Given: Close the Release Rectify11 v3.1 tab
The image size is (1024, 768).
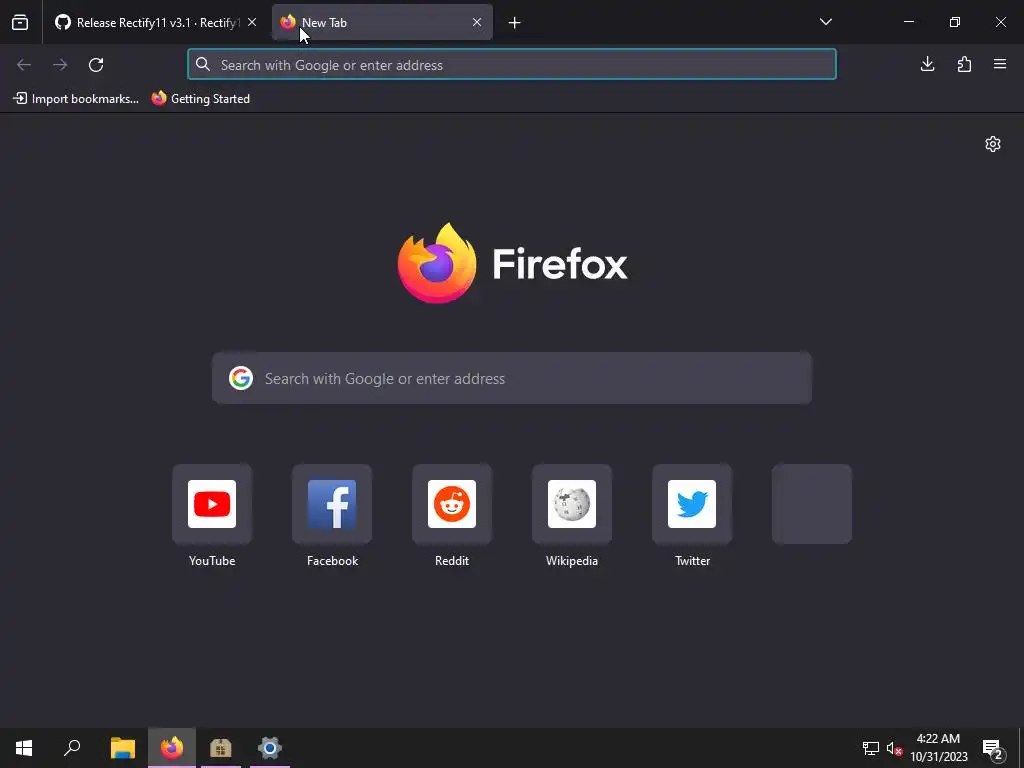Looking at the screenshot, I should pyautogui.click(x=252, y=22).
